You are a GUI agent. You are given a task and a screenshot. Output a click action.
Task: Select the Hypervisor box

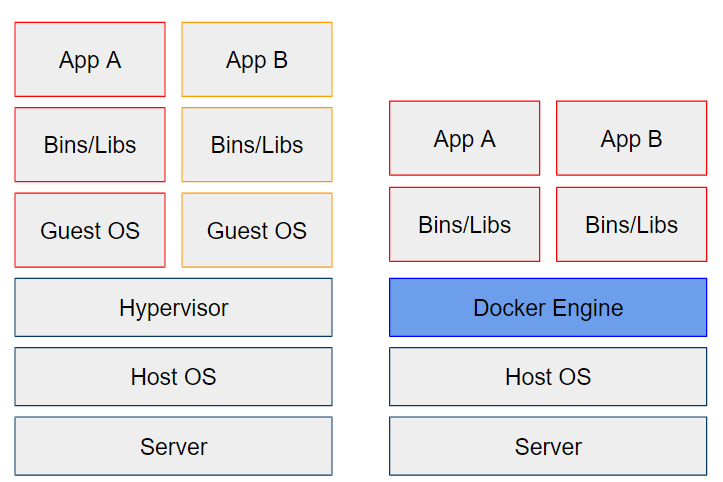(173, 307)
